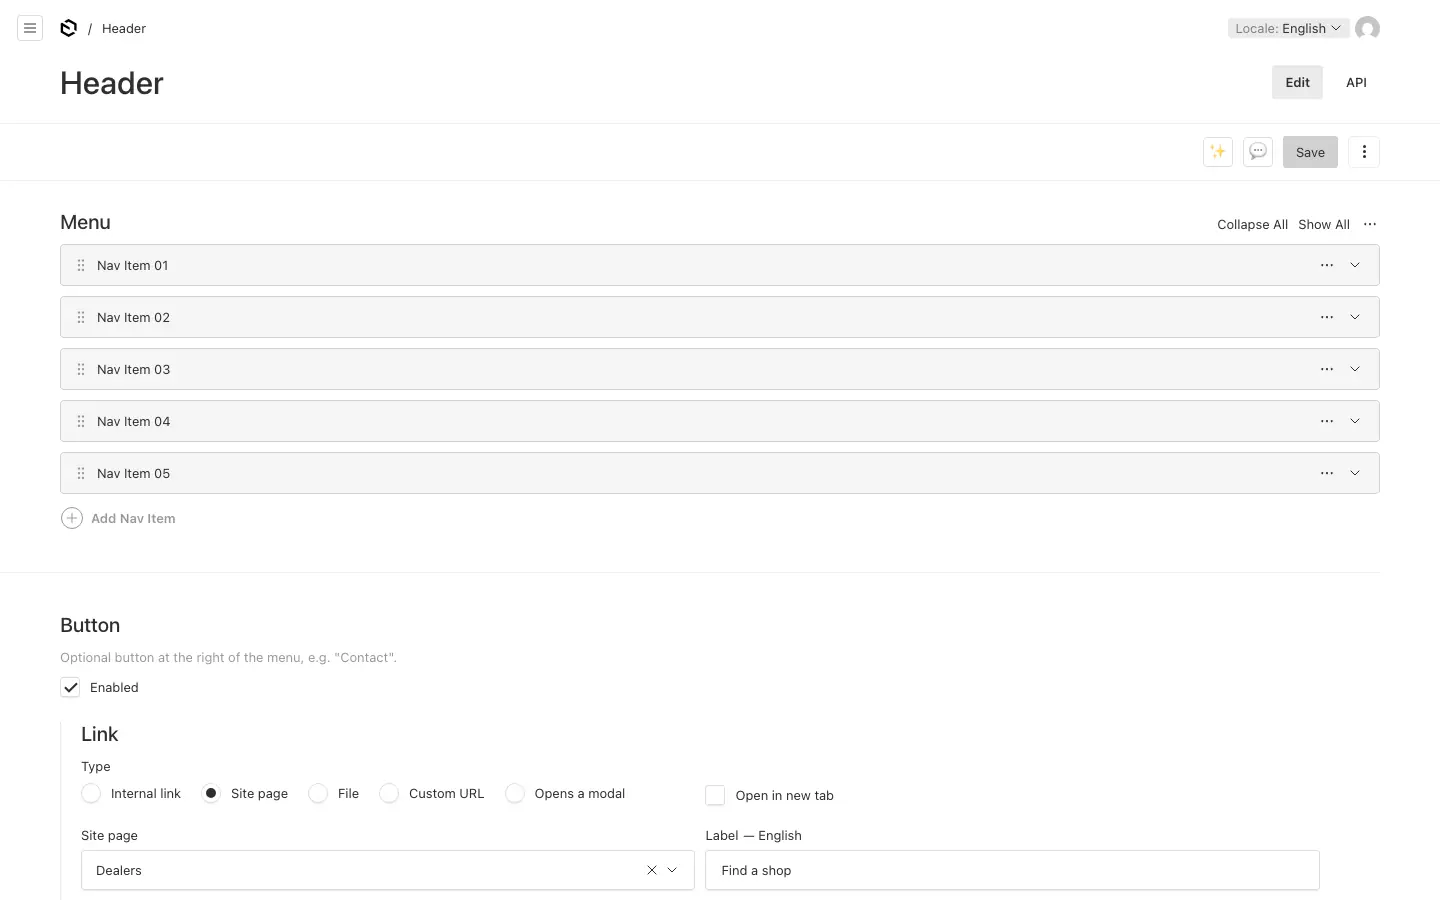Click the Label English input field
Image resolution: width=1440 pixels, height=900 pixels.
coord(1012,870)
